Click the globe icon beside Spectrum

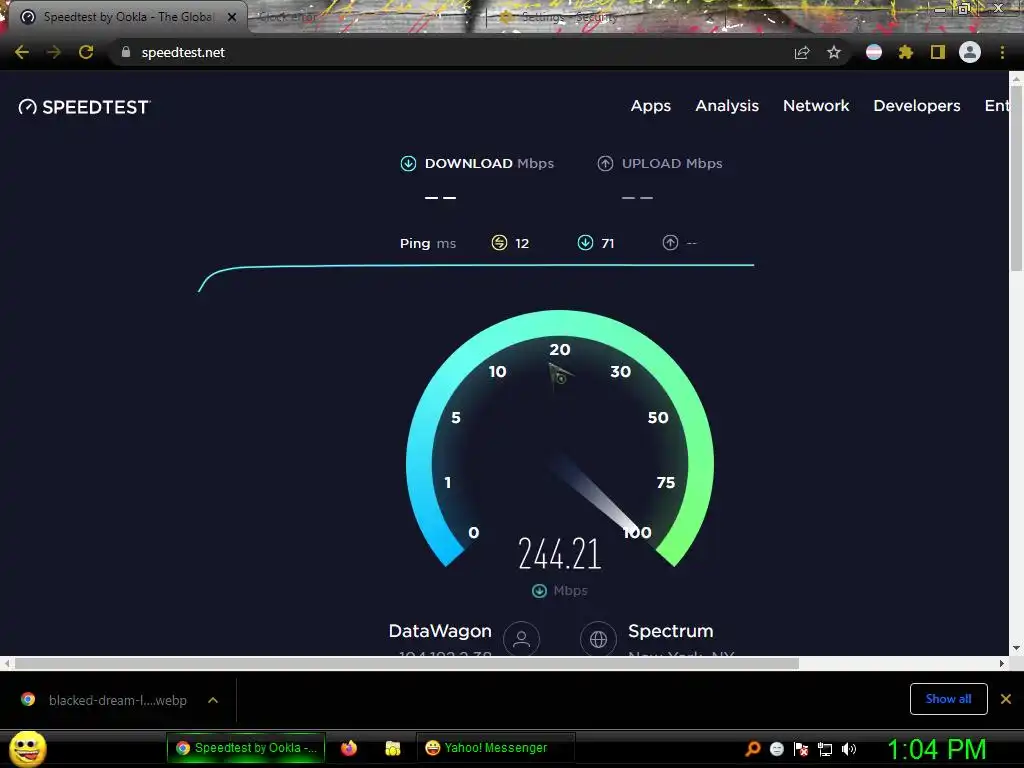point(598,638)
